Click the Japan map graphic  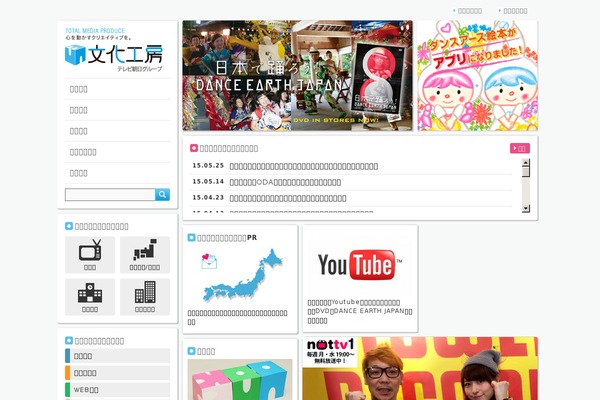tap(242, 275)
